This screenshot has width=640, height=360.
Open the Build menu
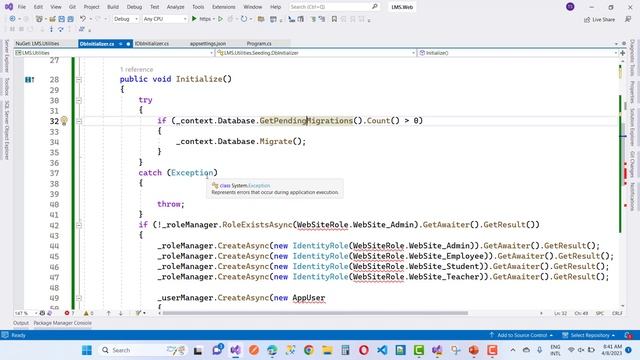tap(113, 7)
